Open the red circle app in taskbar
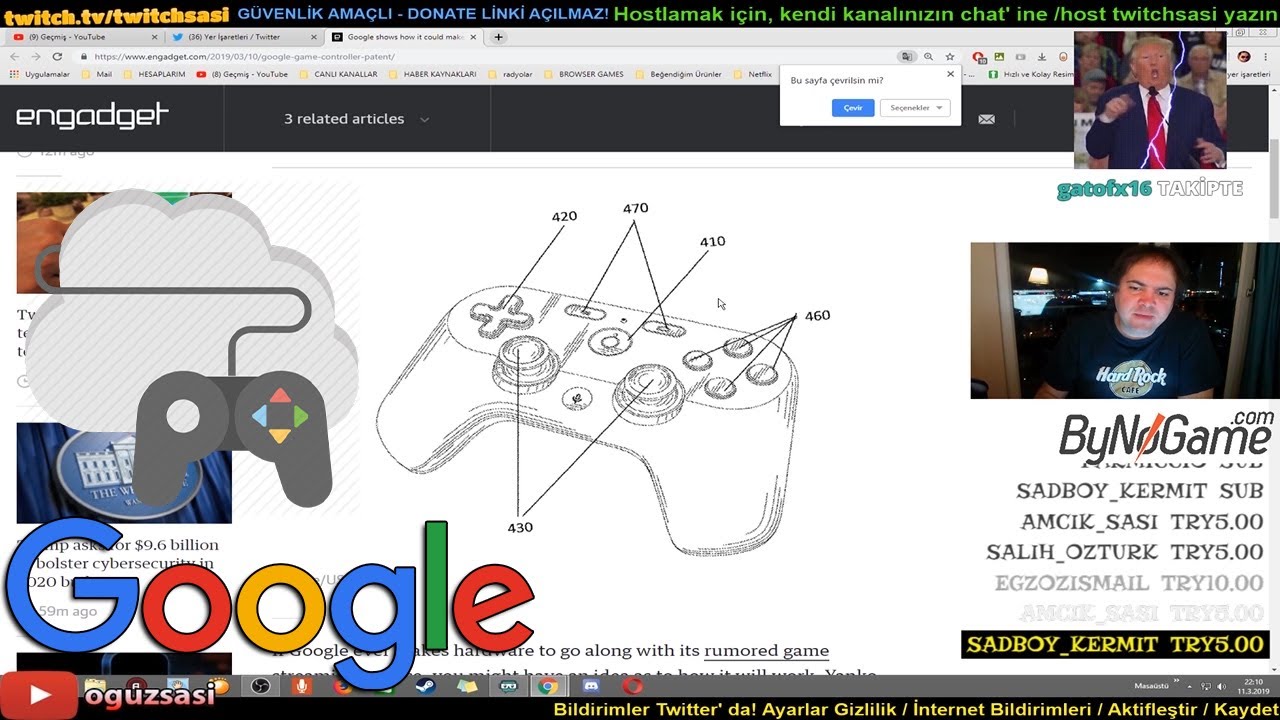This screenshot has height=720, width=1280. (632, 686)
